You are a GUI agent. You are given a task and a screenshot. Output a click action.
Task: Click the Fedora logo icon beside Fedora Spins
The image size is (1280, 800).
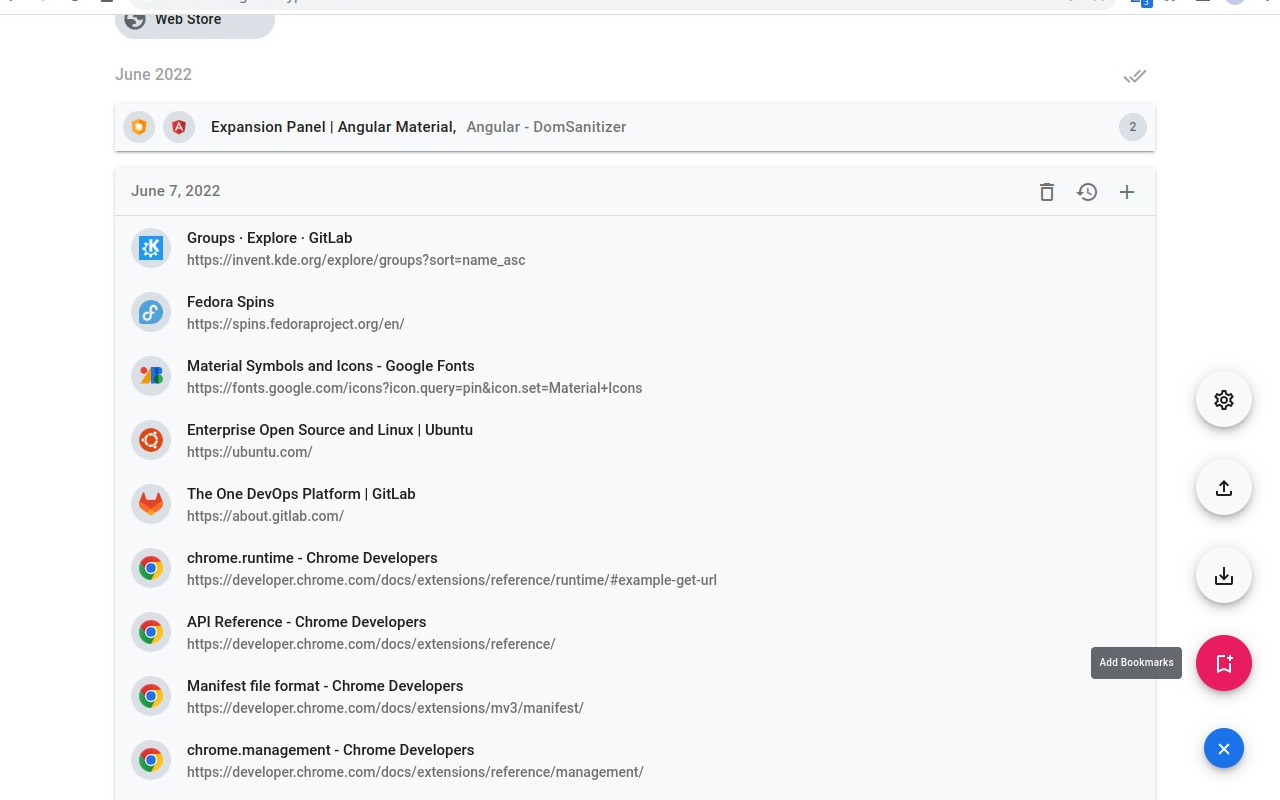click(x=151, y=312)
